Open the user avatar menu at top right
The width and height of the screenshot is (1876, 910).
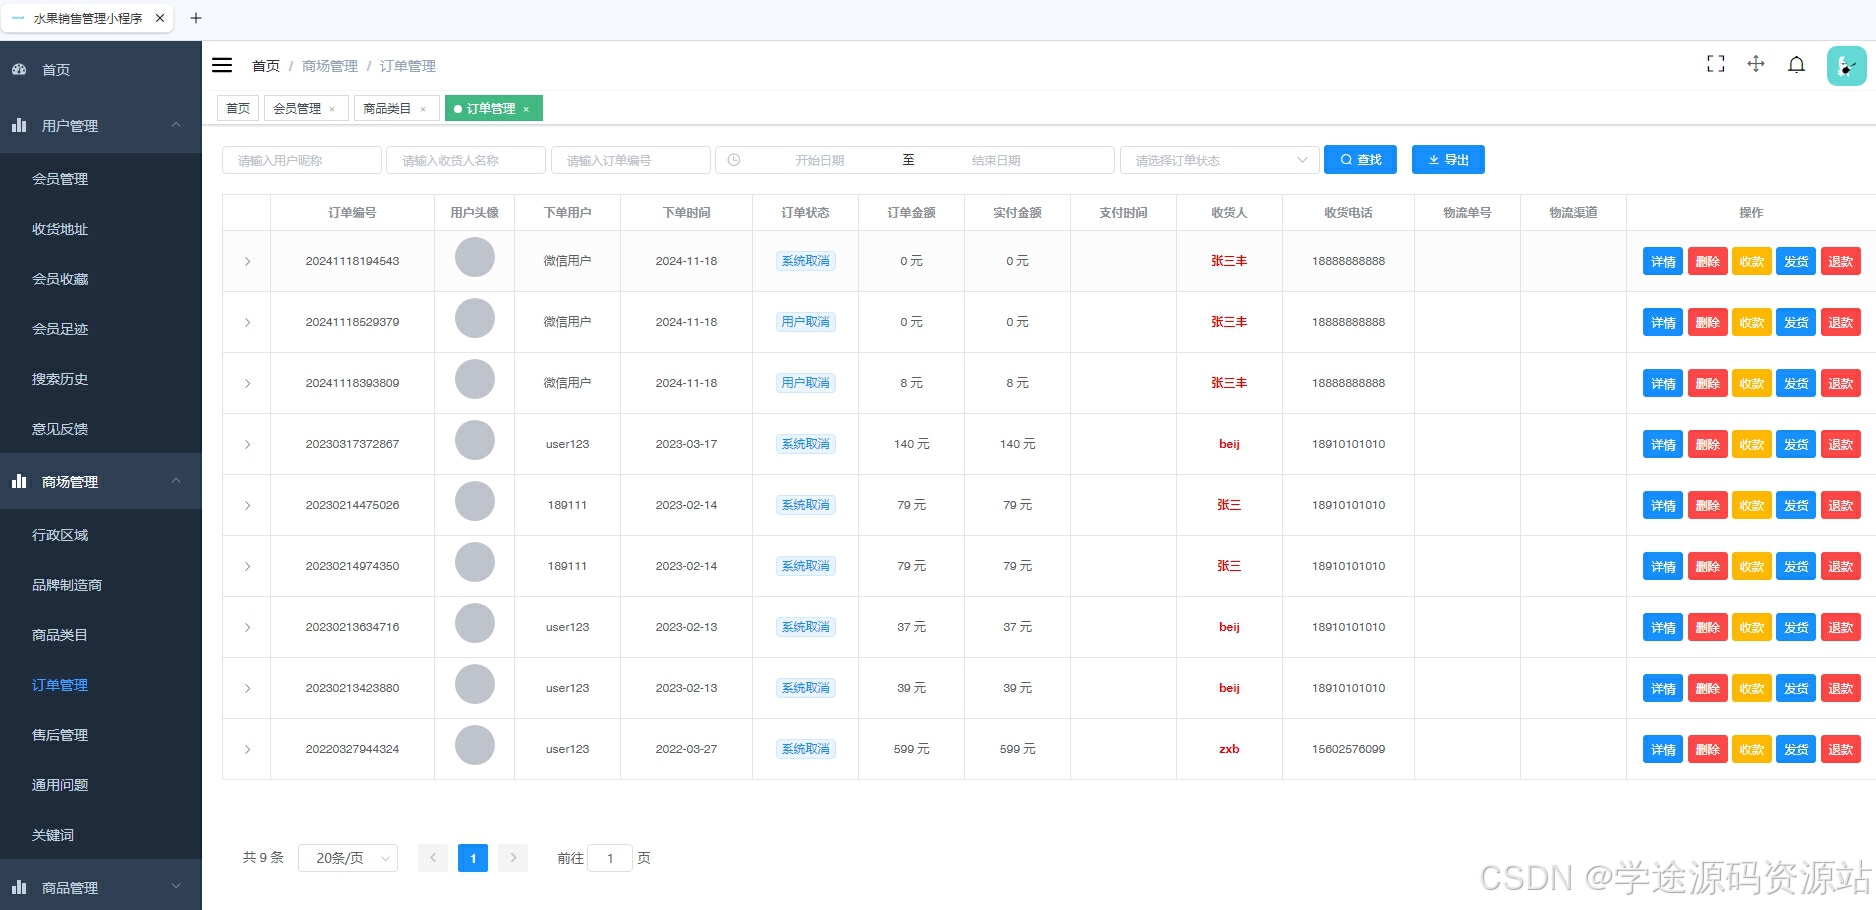coord(1846,66)
